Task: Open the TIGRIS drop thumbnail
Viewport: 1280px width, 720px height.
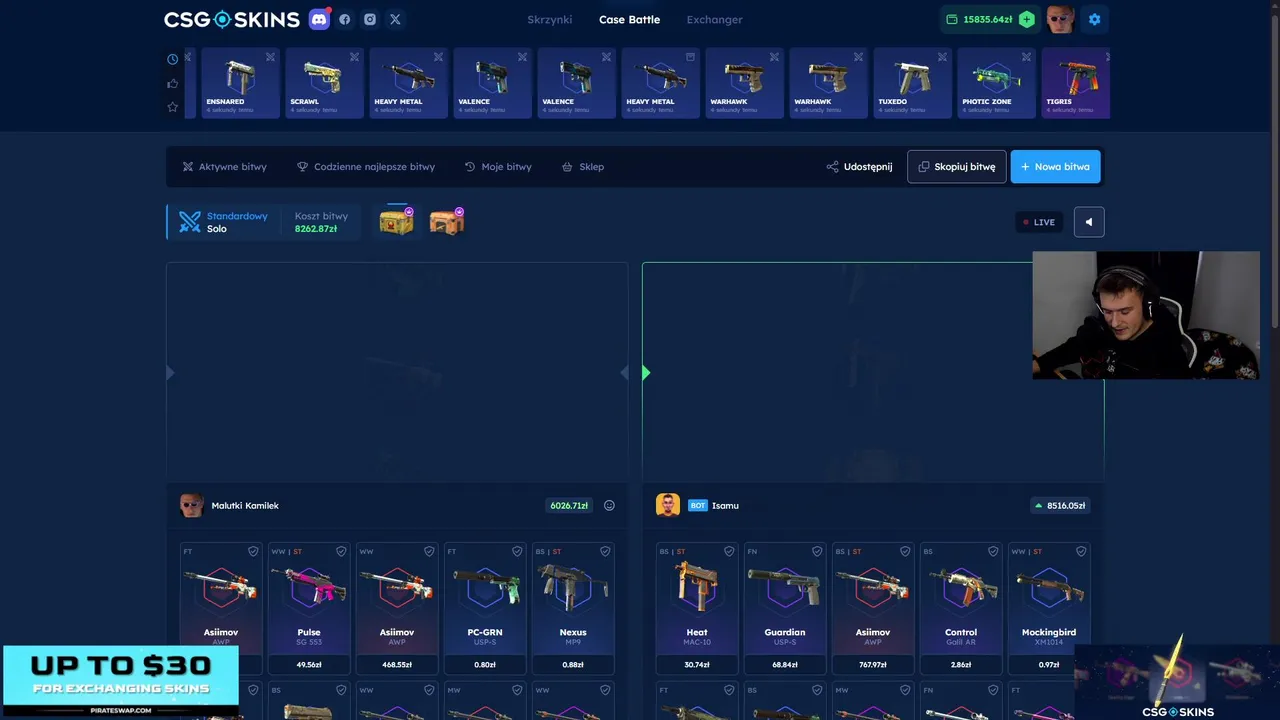Action: click(1075, 83)
